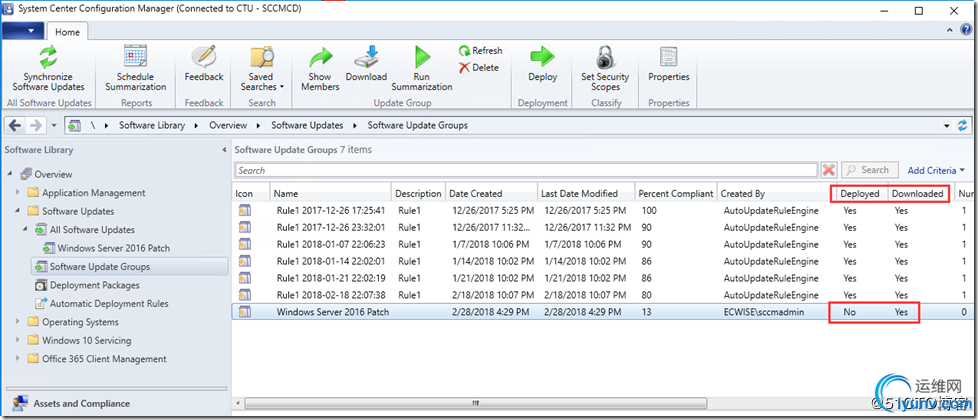The width and height of the screenshot is (978, 420).
Task: Click the address bar refresh icon
Action: (962, 125)
